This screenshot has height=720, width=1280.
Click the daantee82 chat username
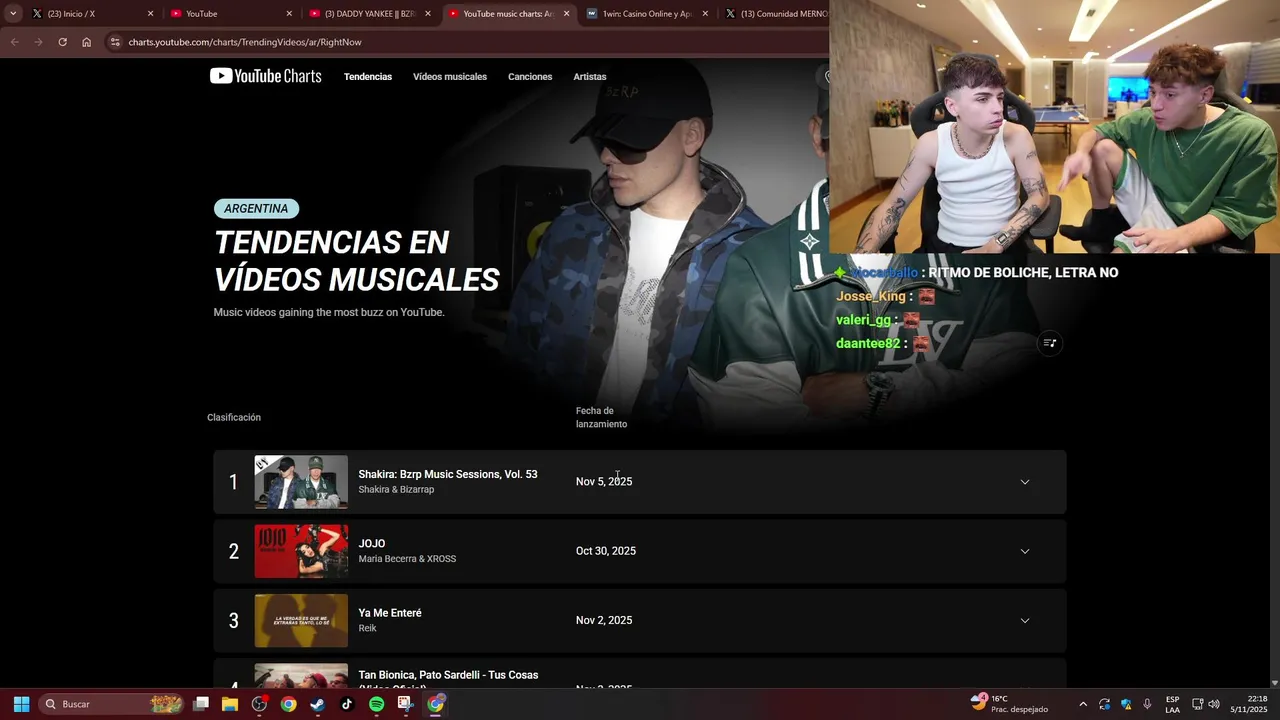coord(868,343)
